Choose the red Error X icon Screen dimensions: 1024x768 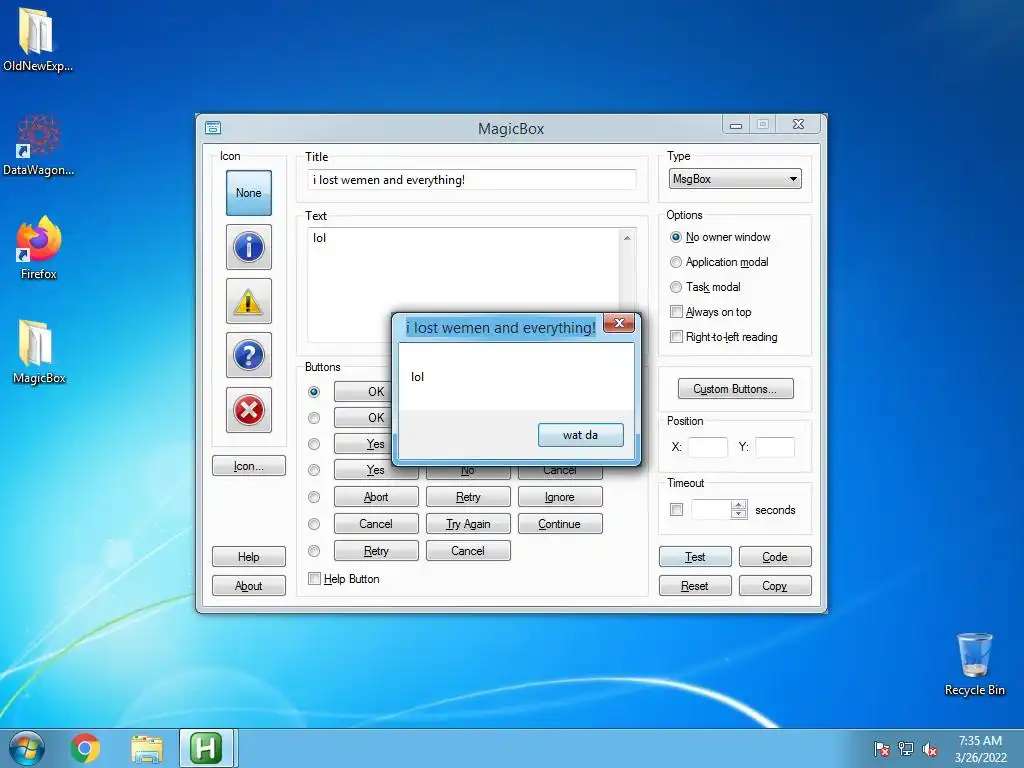pos(249,410)
